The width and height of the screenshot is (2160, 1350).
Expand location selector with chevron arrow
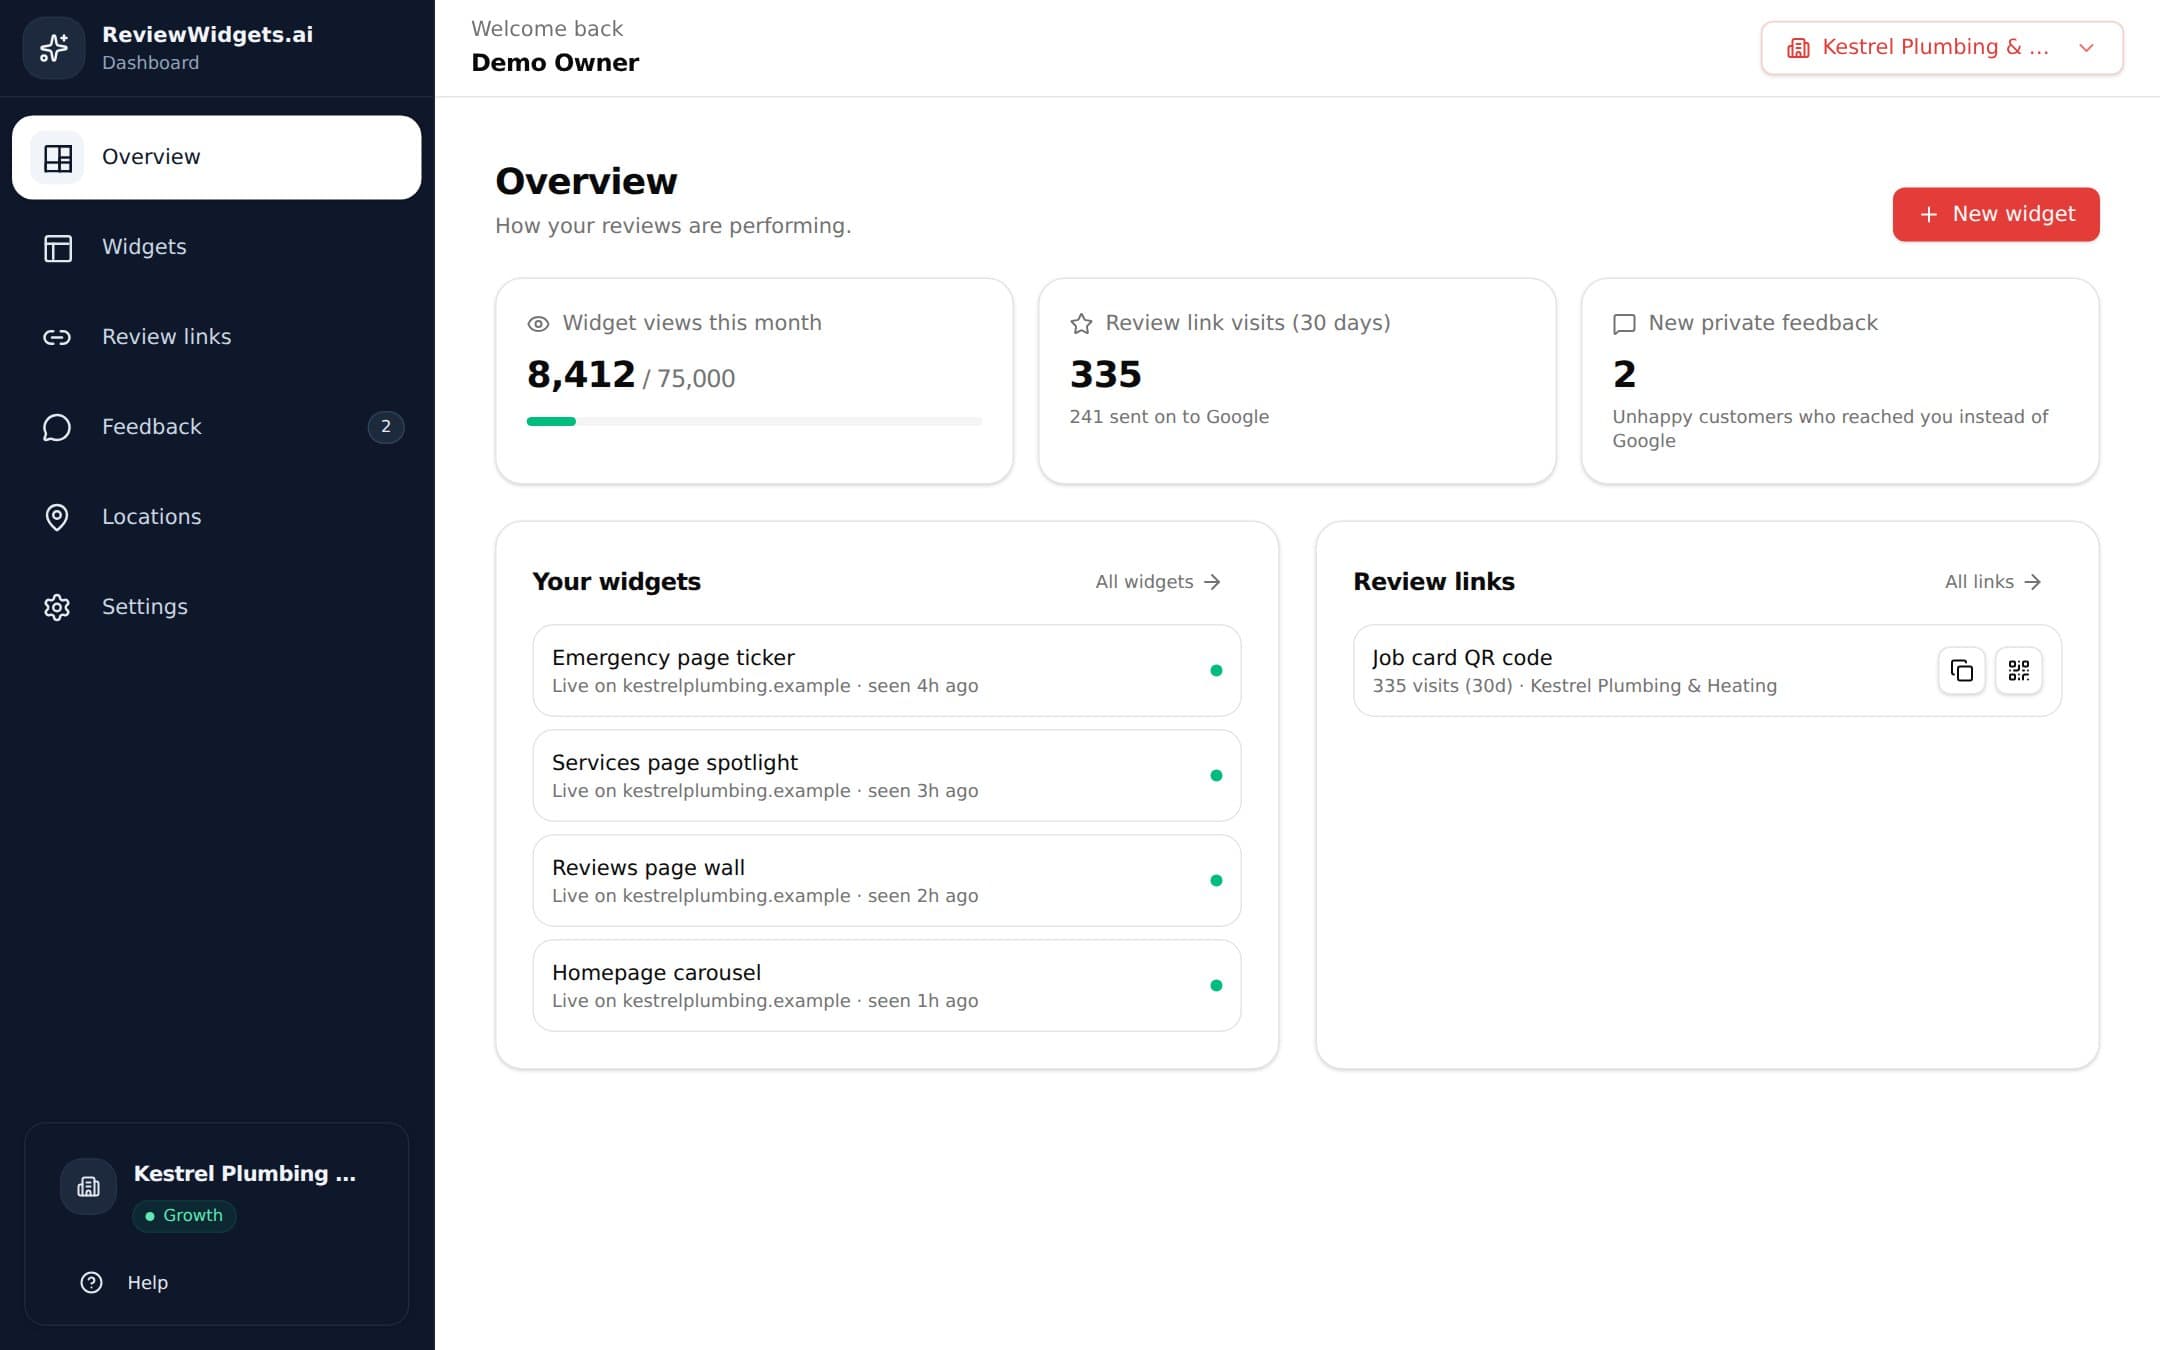click(x=2086, y=48)
